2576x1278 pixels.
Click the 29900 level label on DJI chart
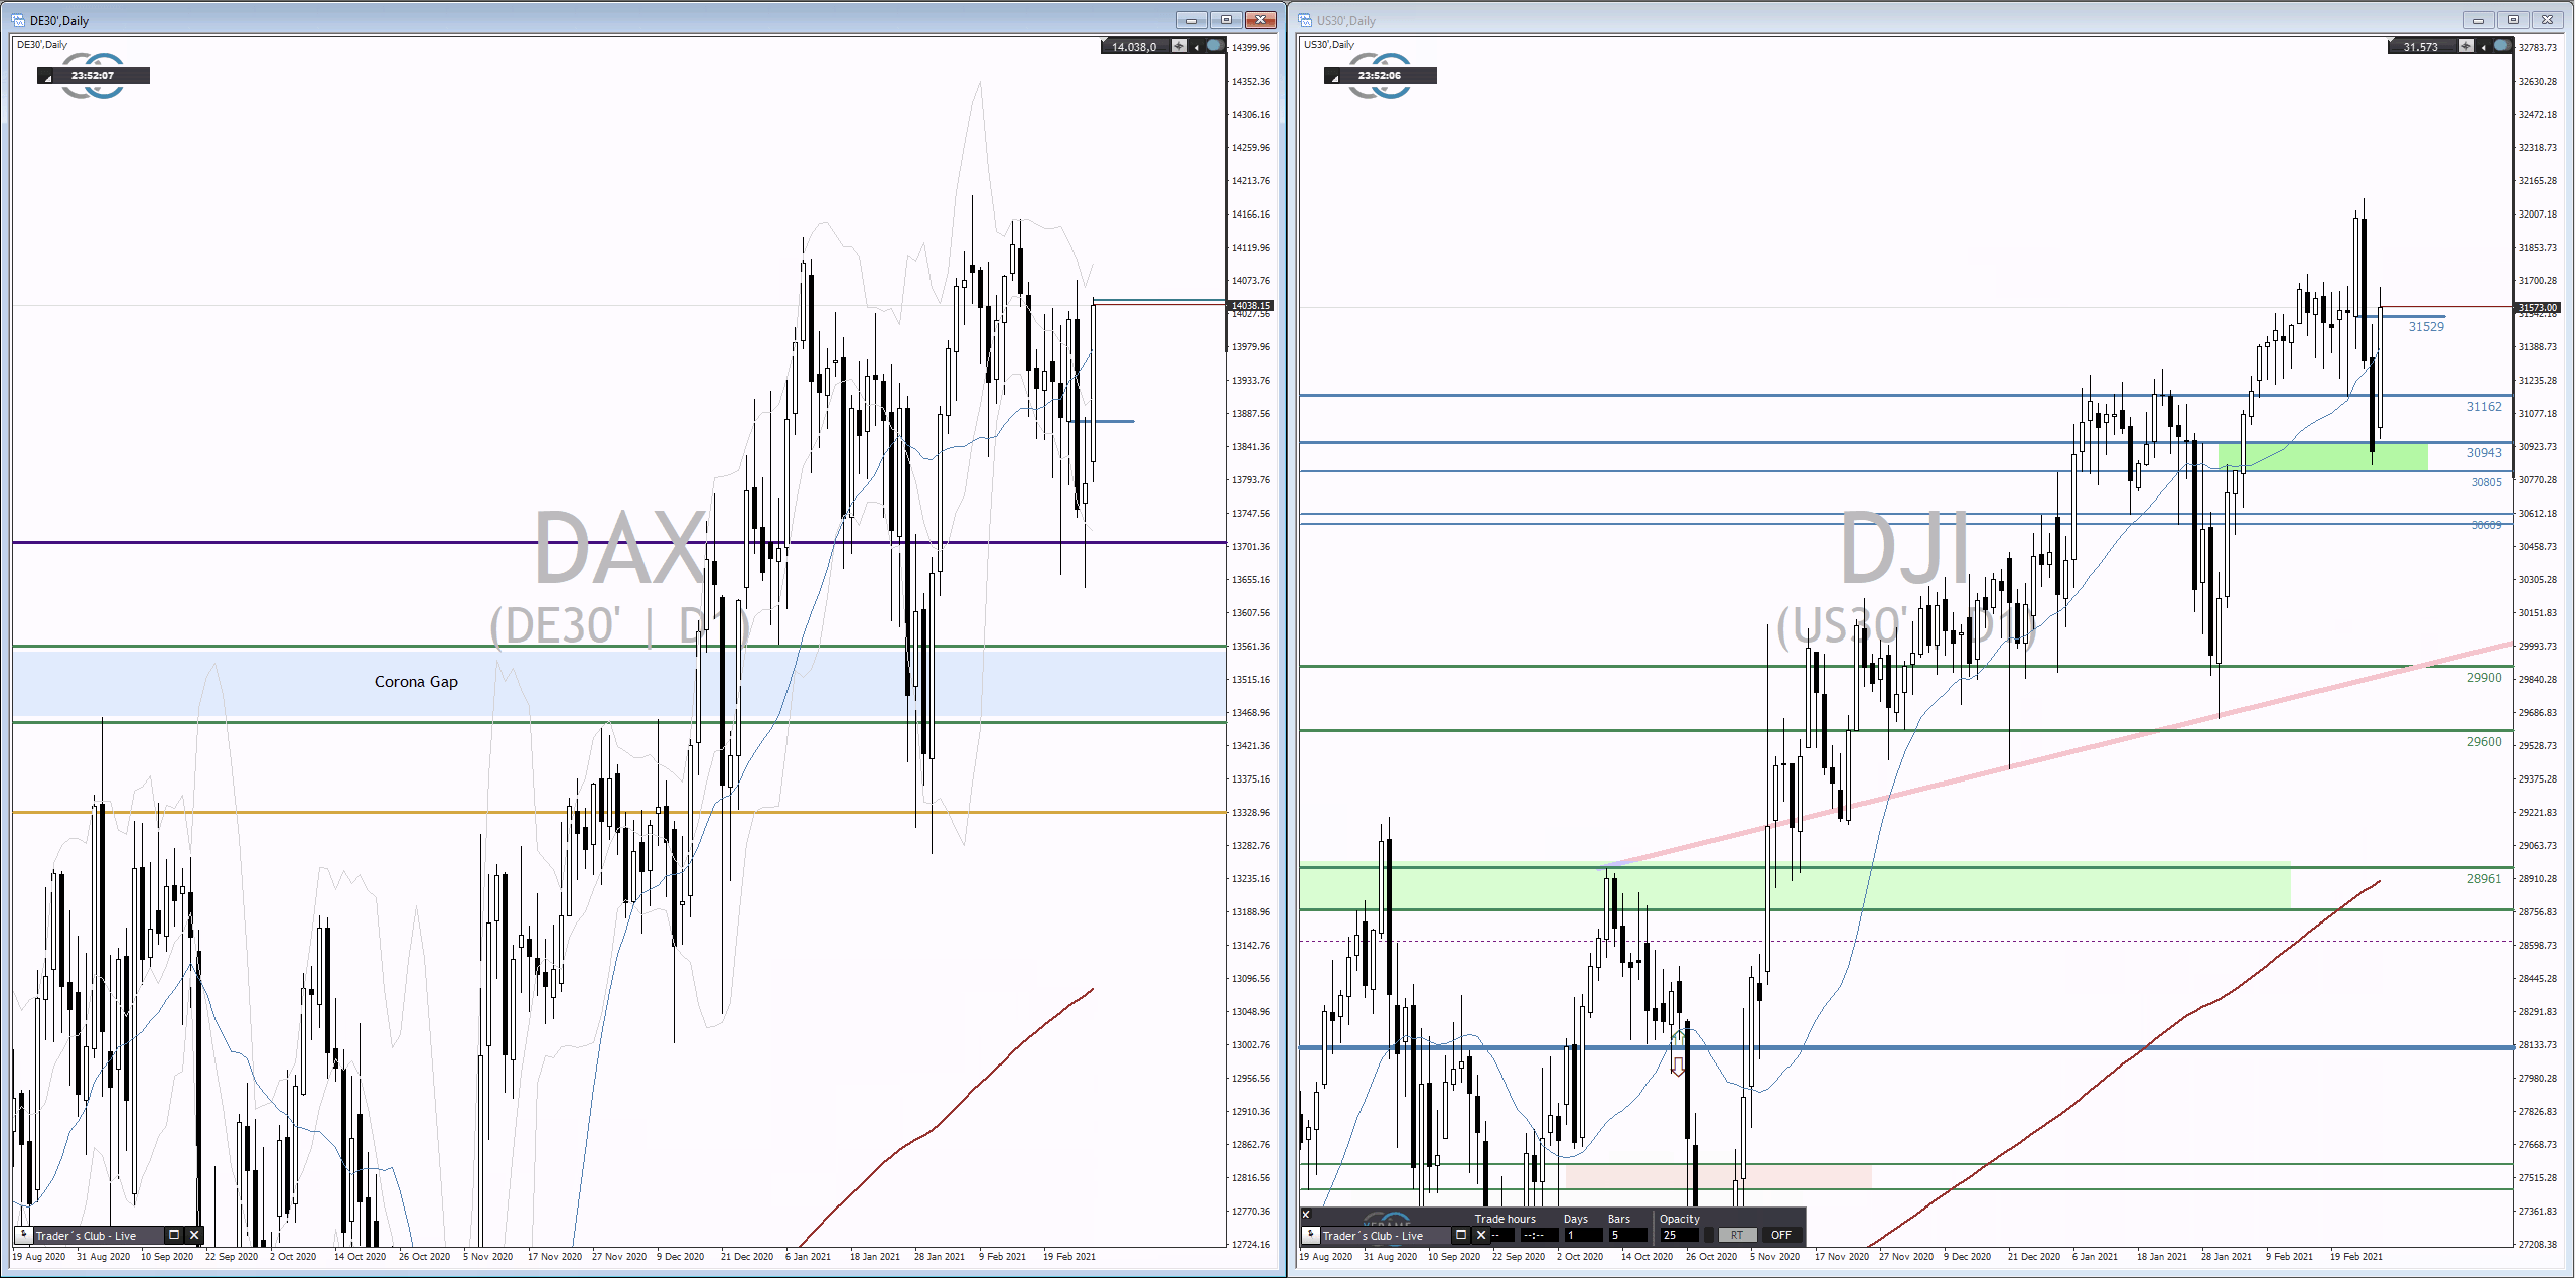pos(2484,678)
